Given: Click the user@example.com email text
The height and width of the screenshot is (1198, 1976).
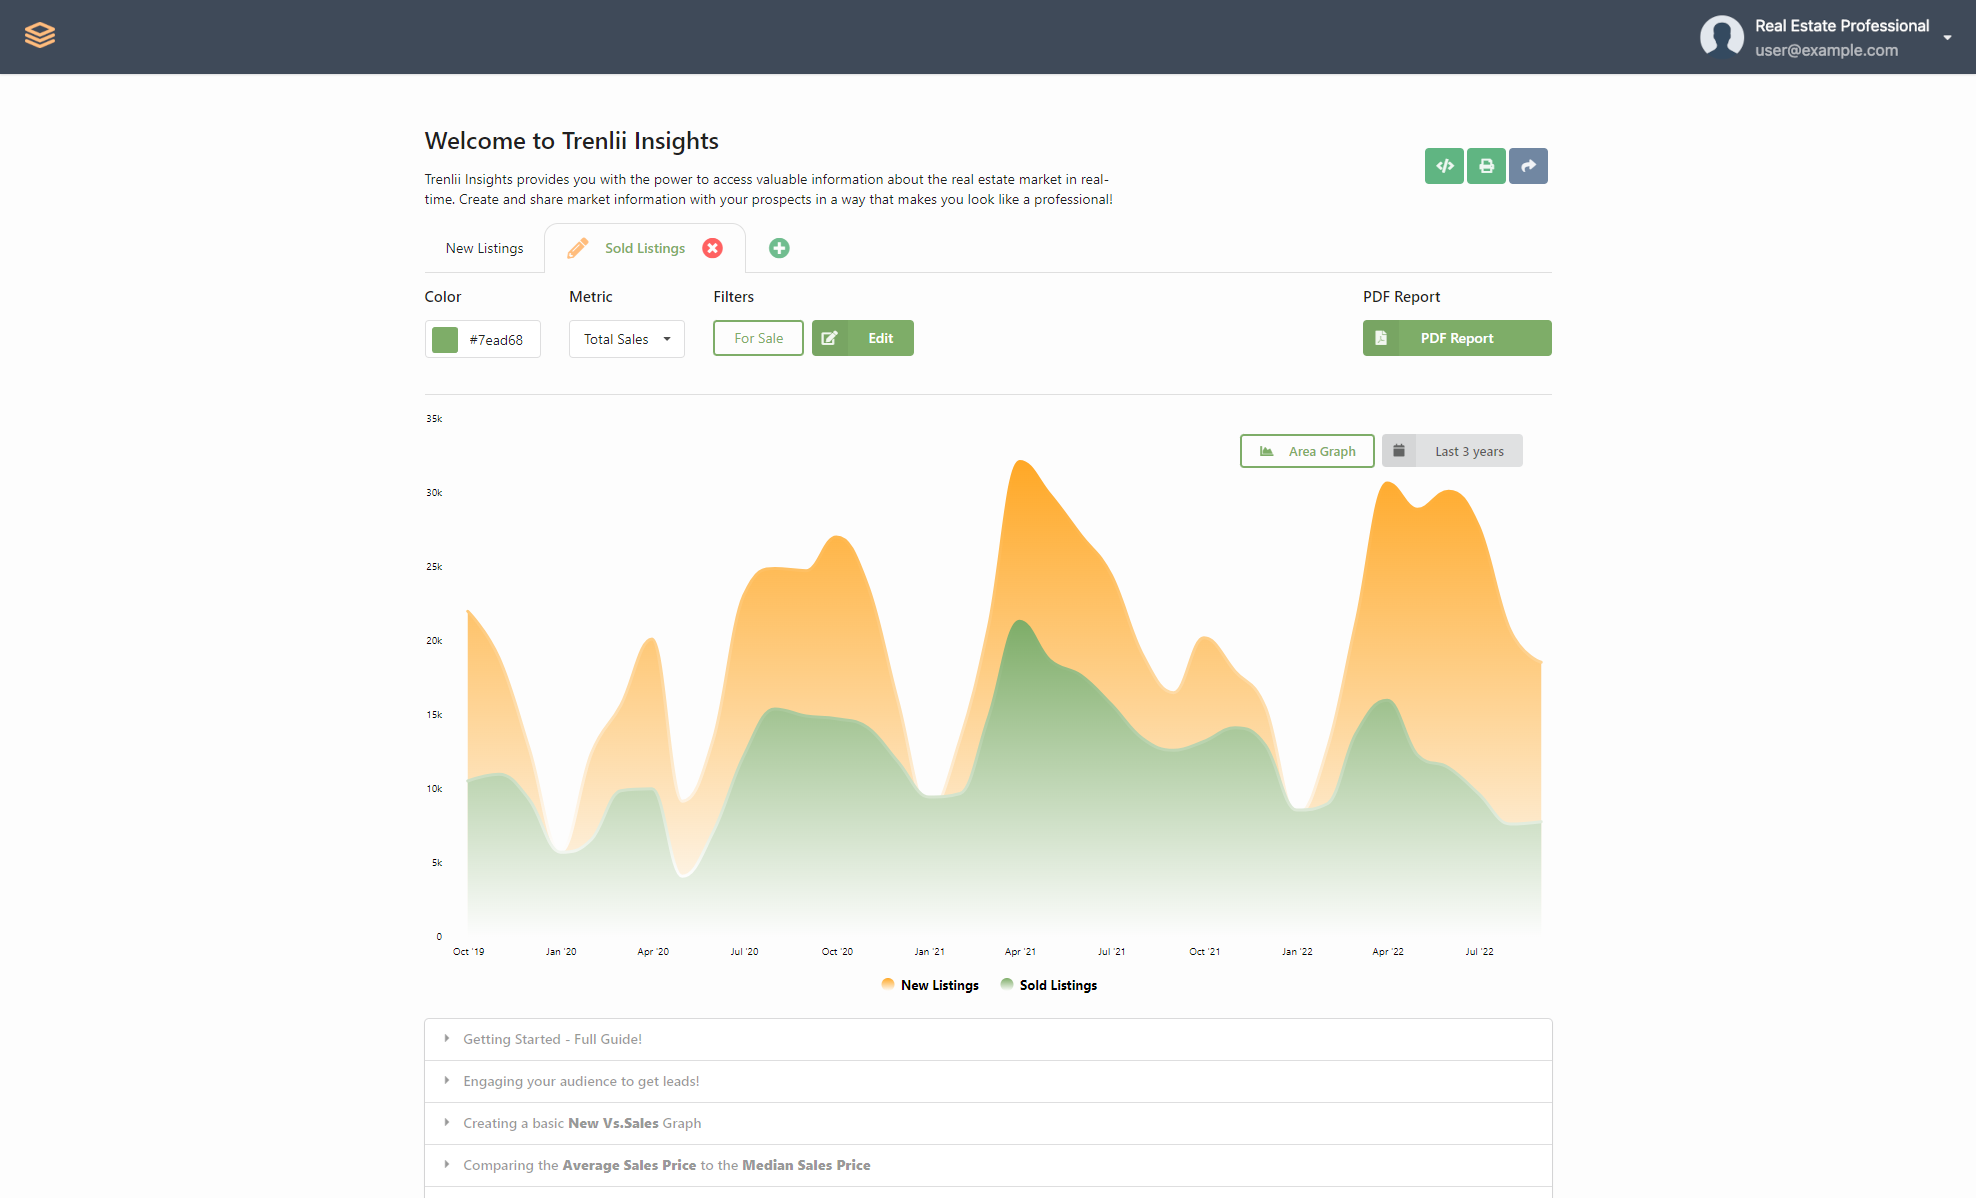Looking at the screenshot, I should (x=1826, y=50).
